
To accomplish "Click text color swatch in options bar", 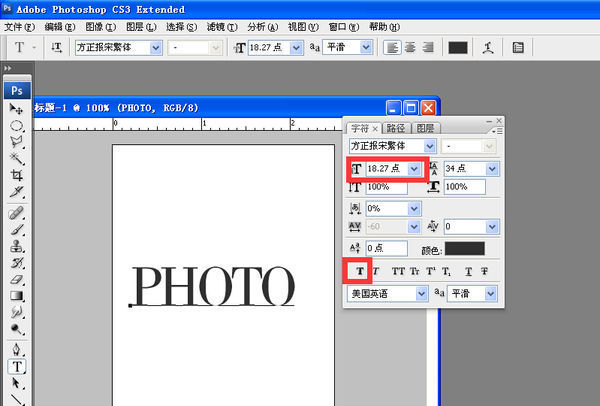I will click(458, 48).
